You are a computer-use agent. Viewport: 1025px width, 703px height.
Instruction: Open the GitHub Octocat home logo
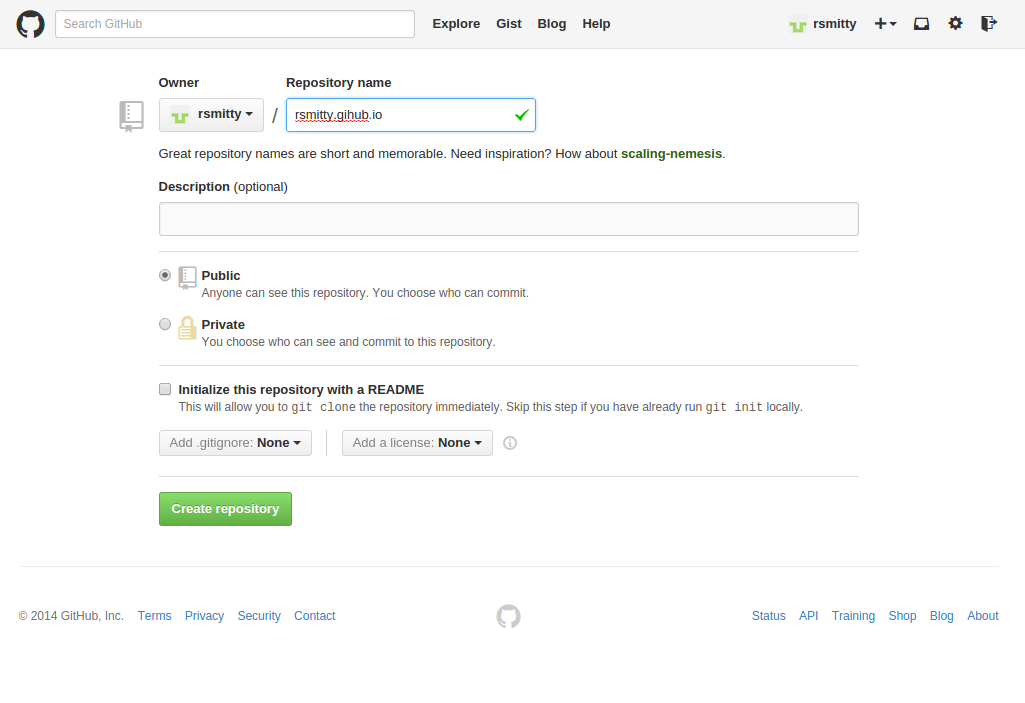pos(30,24)
